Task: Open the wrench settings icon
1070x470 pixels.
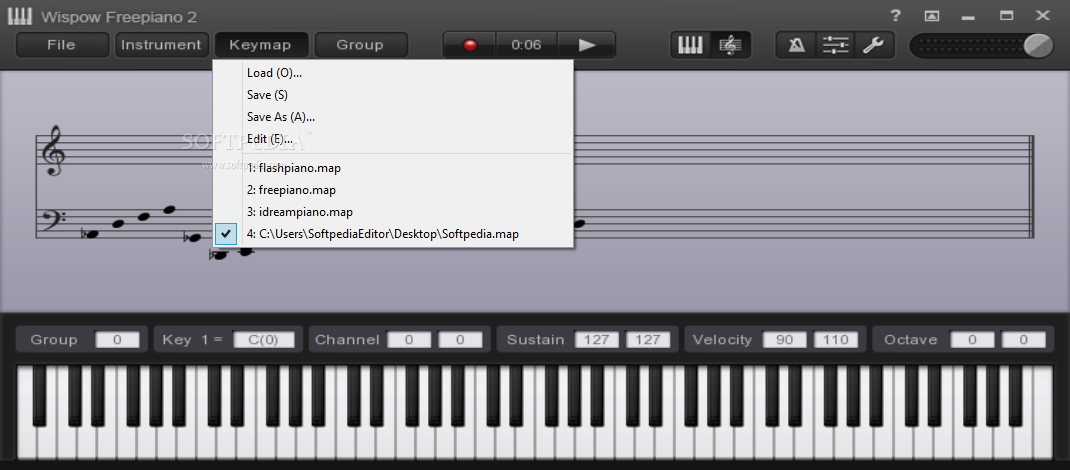Action: point(873,45)
